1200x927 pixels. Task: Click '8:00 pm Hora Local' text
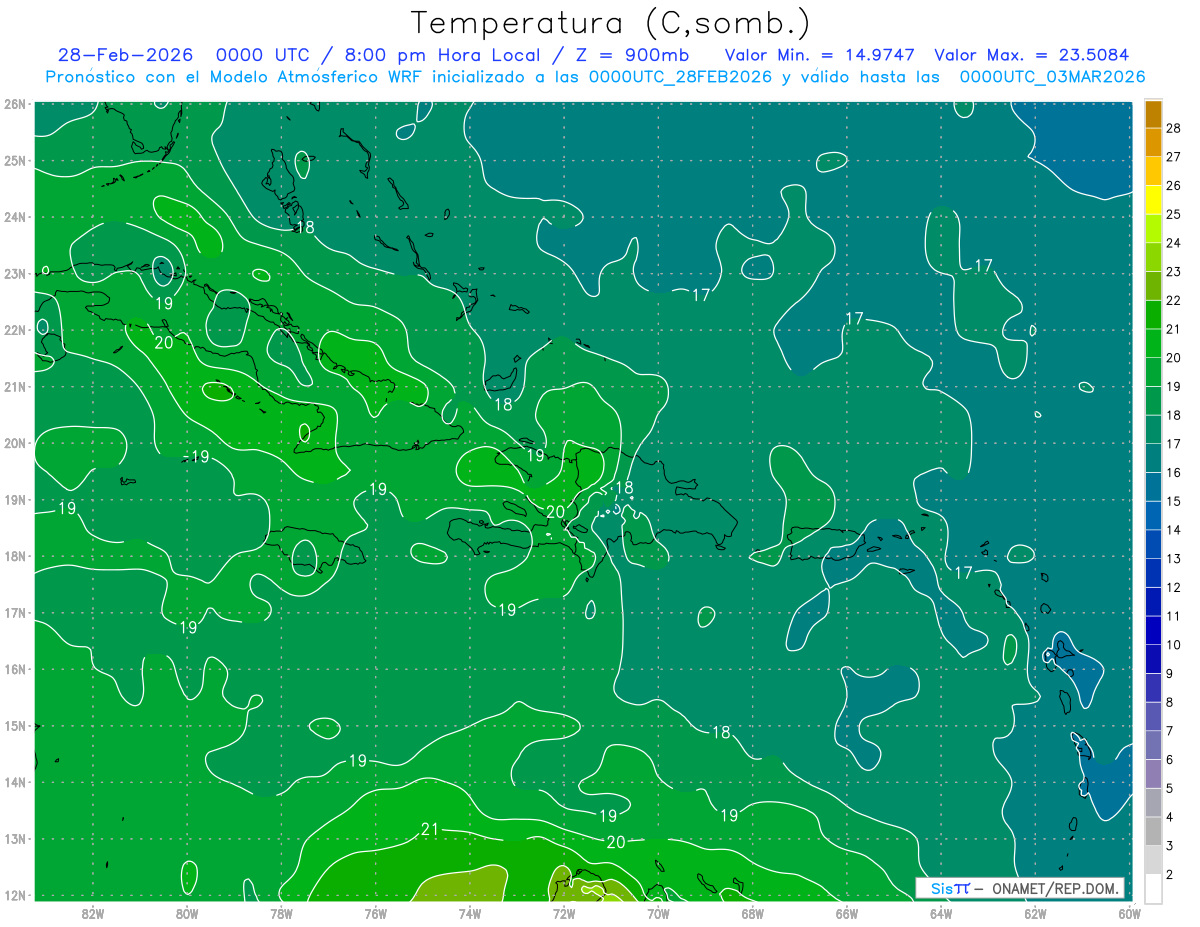(444, 55)
